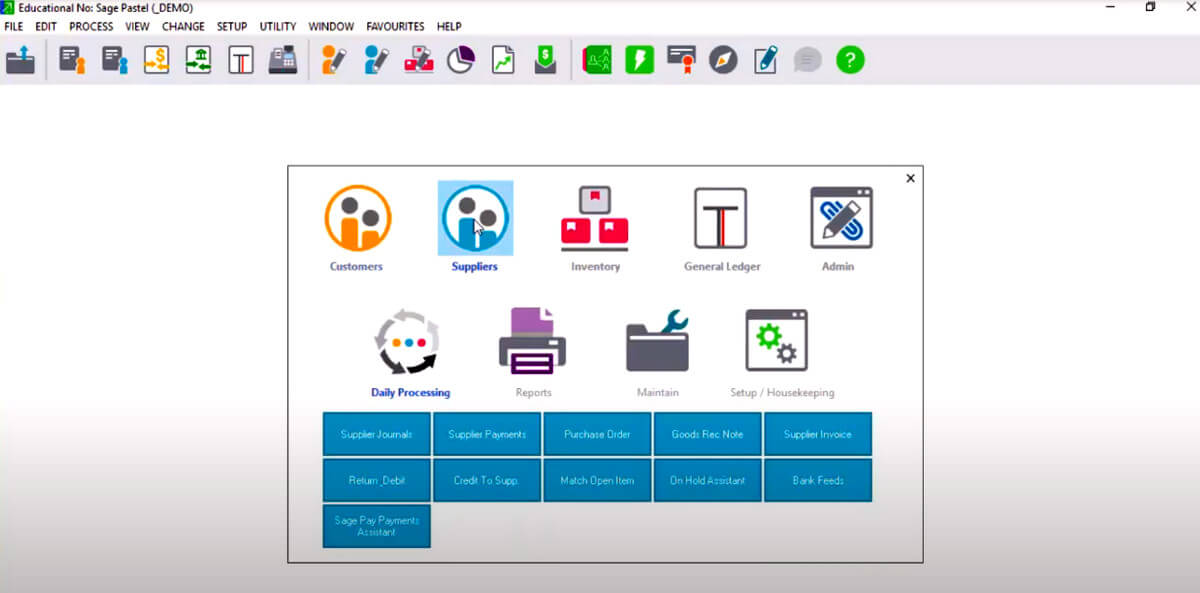Open the Customers module icon

point(357,218)
